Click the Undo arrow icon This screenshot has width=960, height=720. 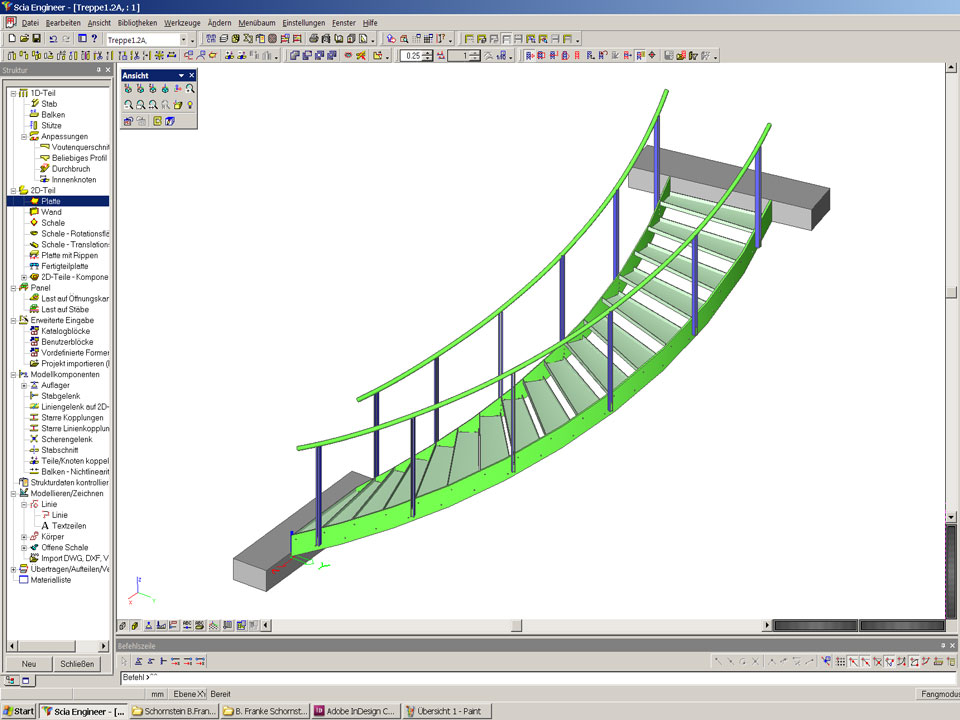[53, 39]
